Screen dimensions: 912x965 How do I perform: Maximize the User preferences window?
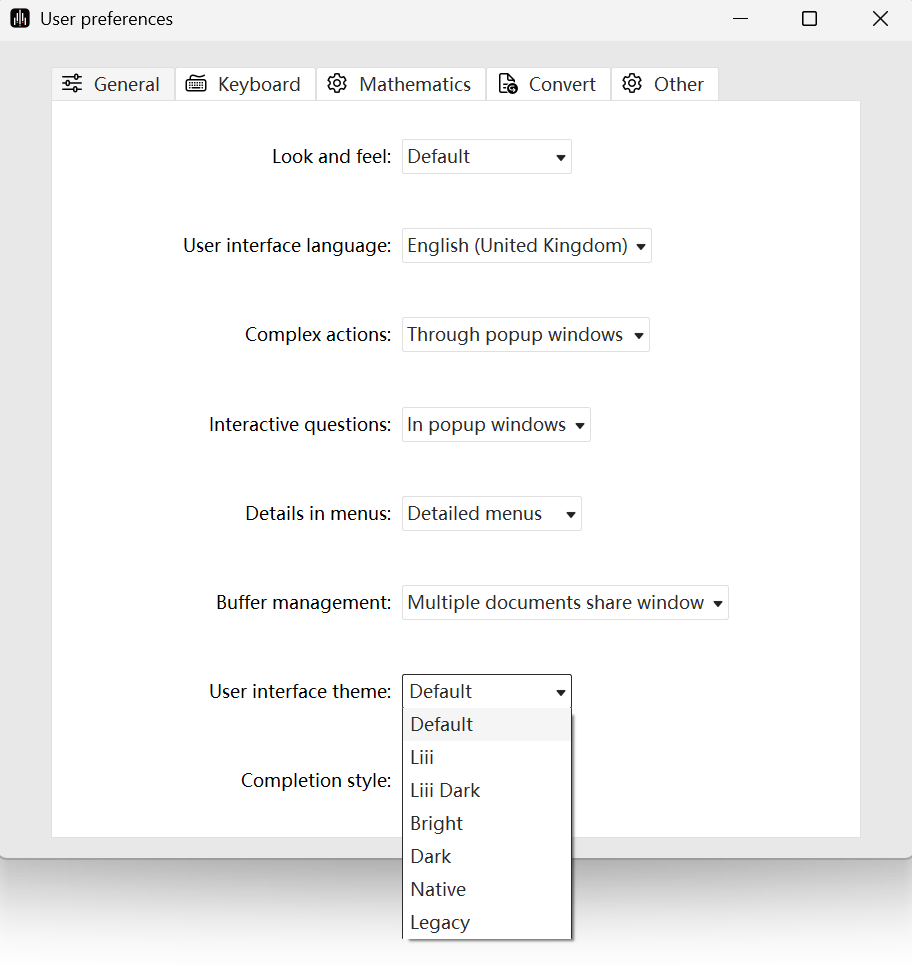[809, 19]
